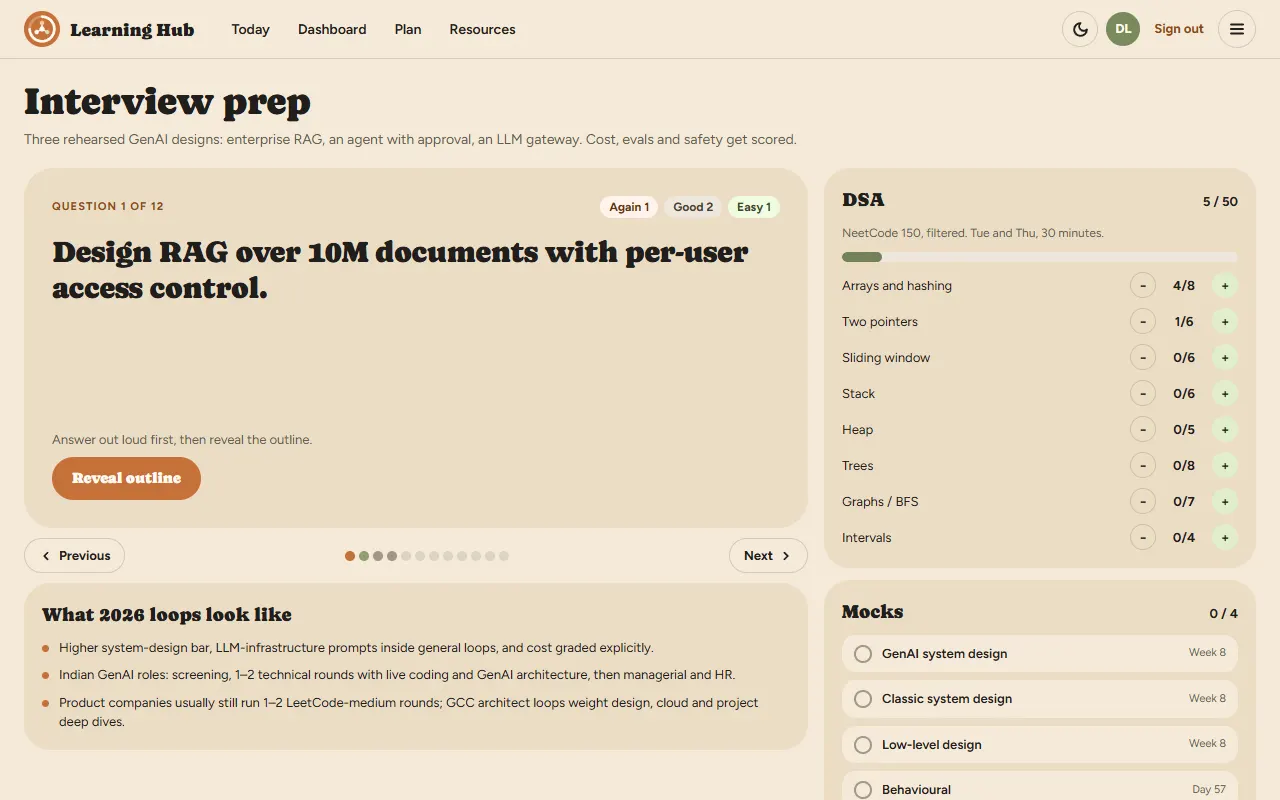Click the Sign out link

[x=1179, y=29]
